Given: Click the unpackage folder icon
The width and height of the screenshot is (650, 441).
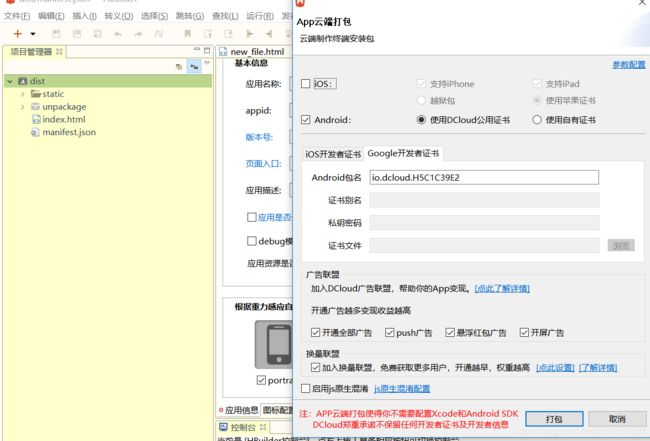Looking at the screenshot, I should pos(36,107).
